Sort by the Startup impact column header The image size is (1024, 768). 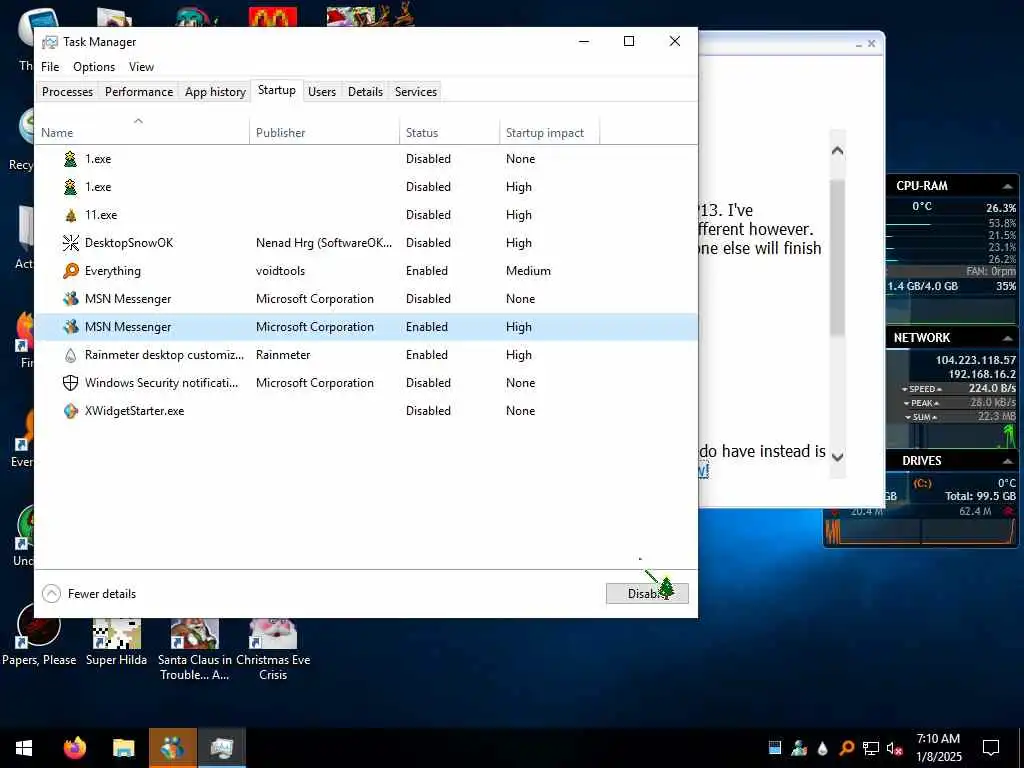549,133
